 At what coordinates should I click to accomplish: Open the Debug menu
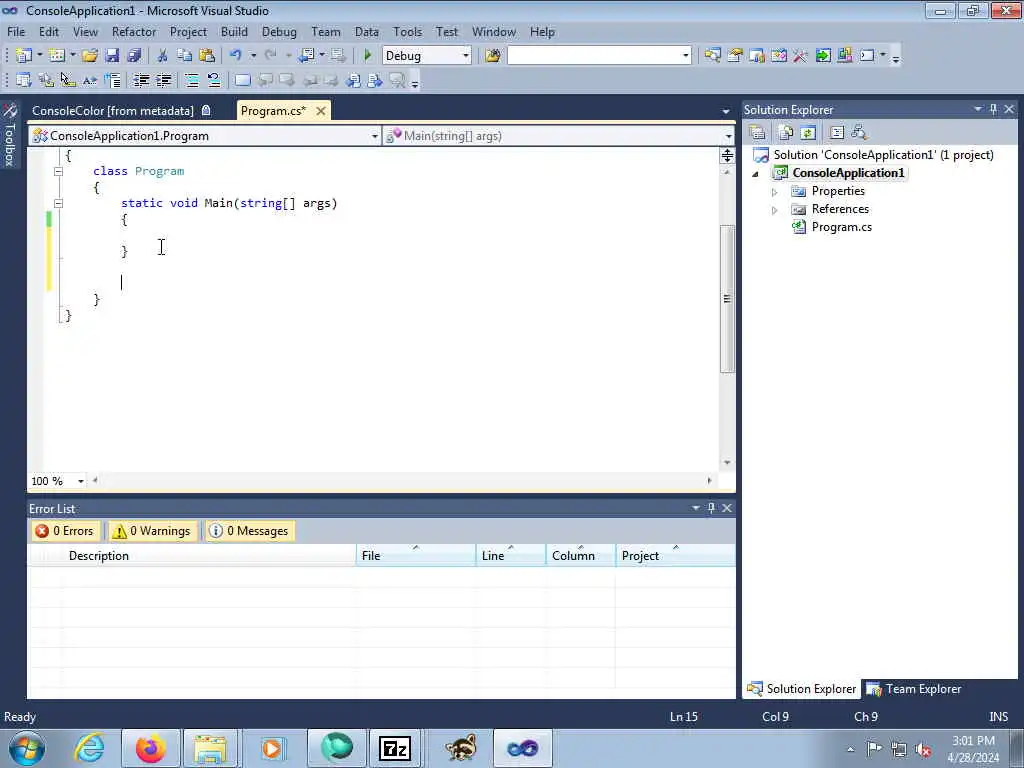tap(279, 32)
